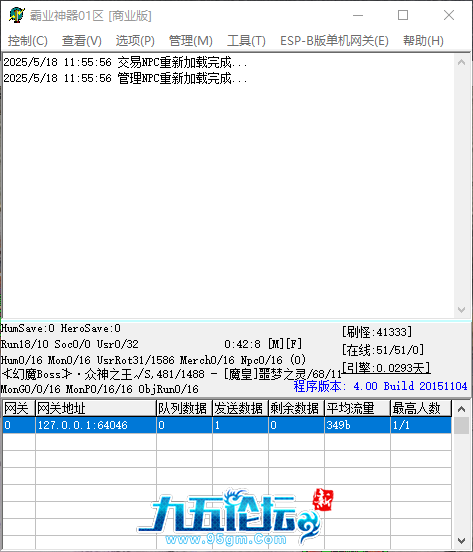
Task: Click the MonG0/0/16 status line
Action: pos(100,389)
